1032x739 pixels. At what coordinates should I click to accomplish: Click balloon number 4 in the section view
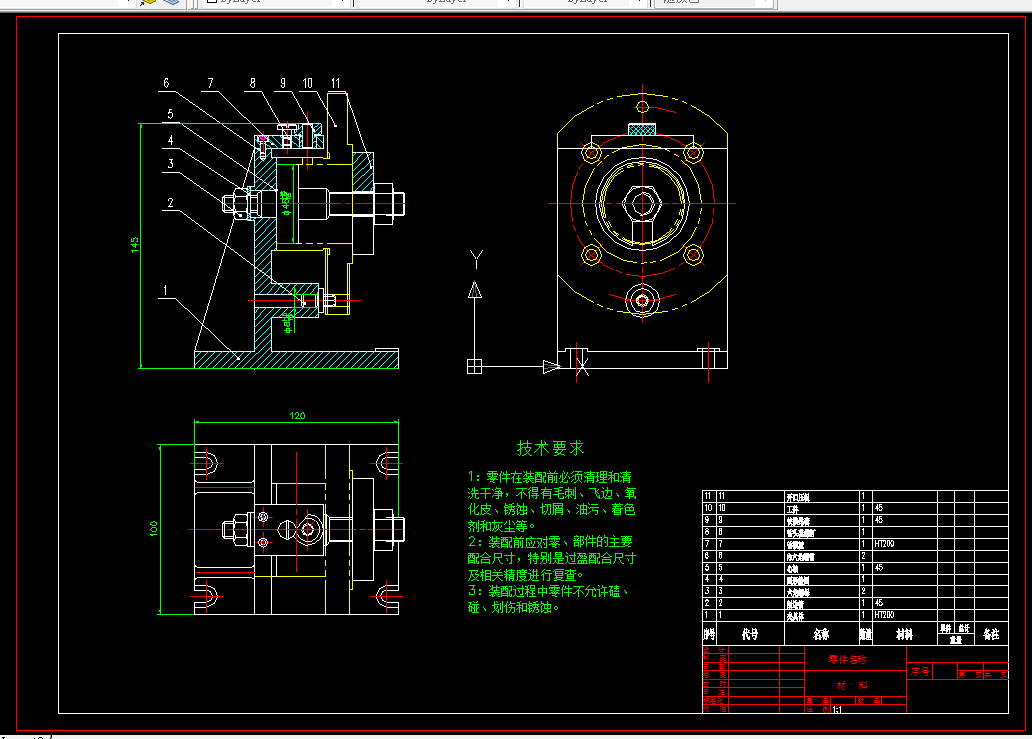(170, 140)
